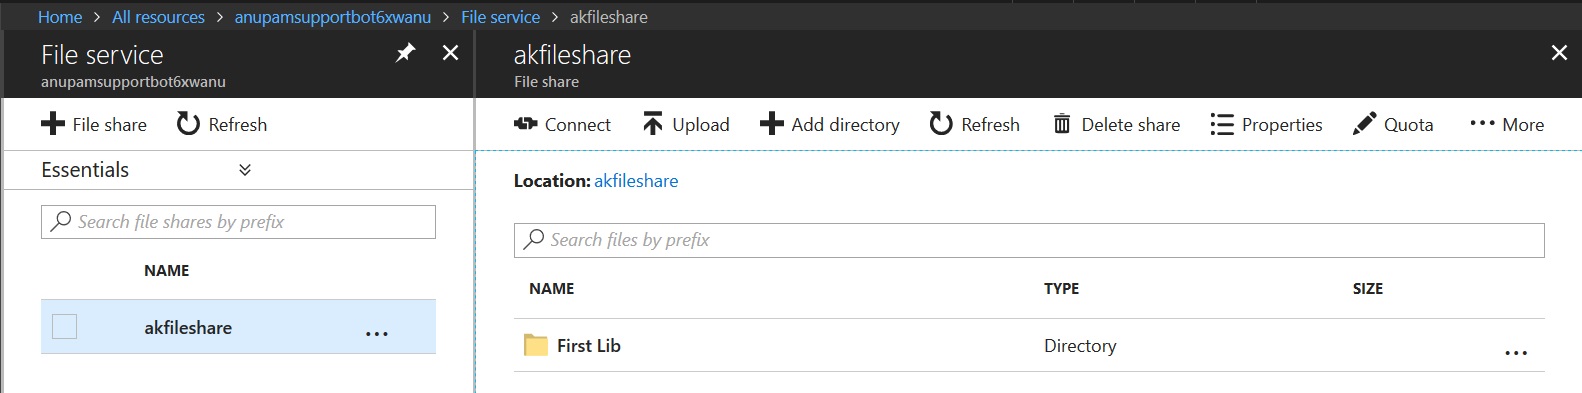
Task: Click Delete share
Action: (x=1116, y=124)
